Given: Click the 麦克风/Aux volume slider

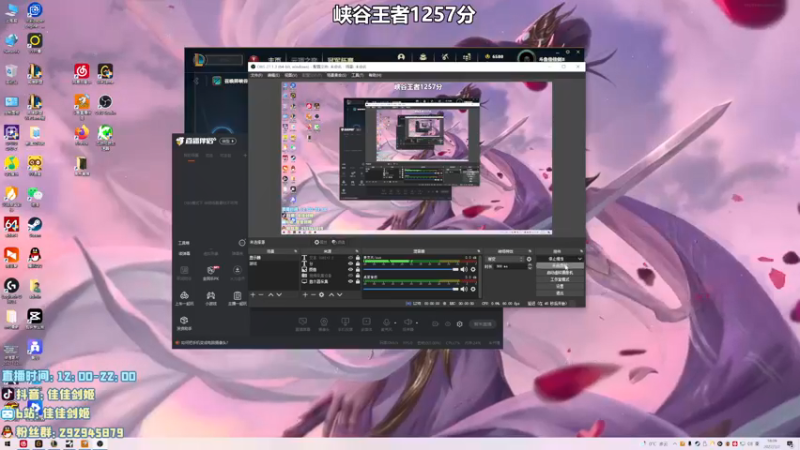Looking at the screenshot, I should point(411,269).
